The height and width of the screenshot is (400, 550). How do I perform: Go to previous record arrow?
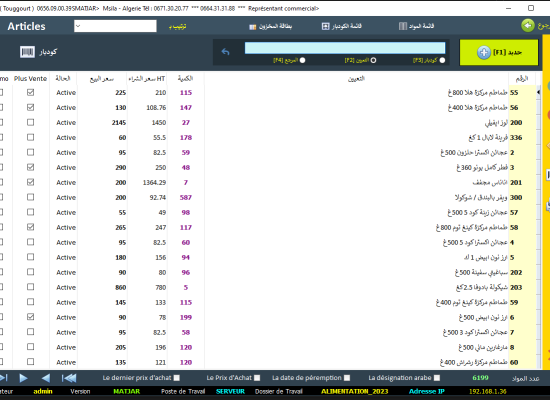tap(46, 378)
